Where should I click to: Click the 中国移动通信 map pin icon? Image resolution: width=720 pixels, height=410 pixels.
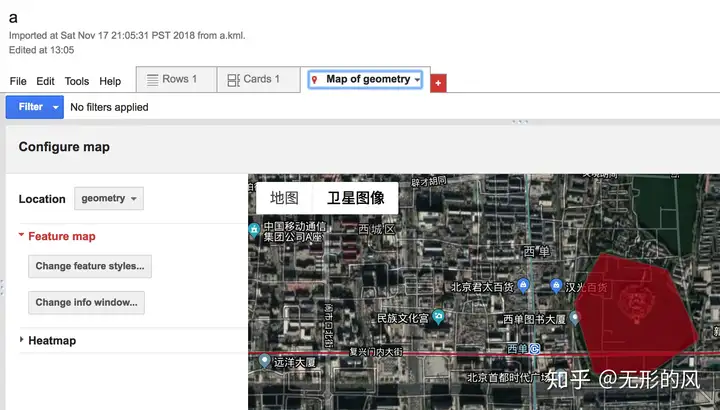pyautogui.click(x=254, y=230)
